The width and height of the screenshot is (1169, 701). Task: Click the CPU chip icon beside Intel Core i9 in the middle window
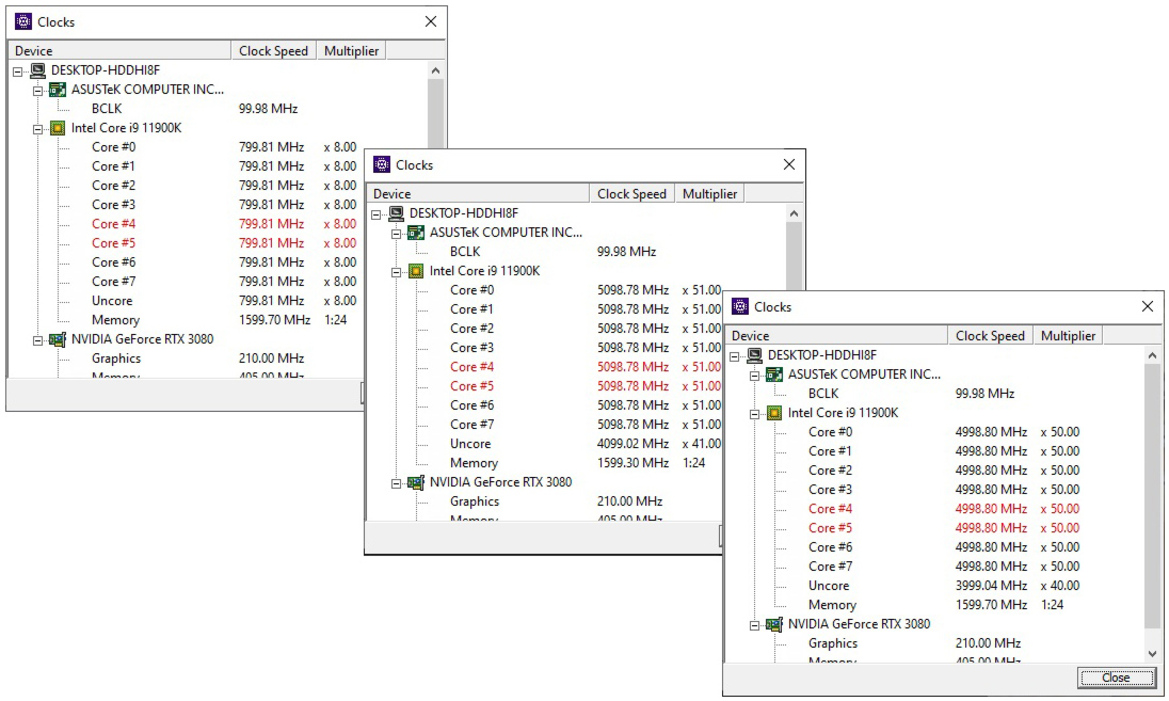(x=416, y=271)
